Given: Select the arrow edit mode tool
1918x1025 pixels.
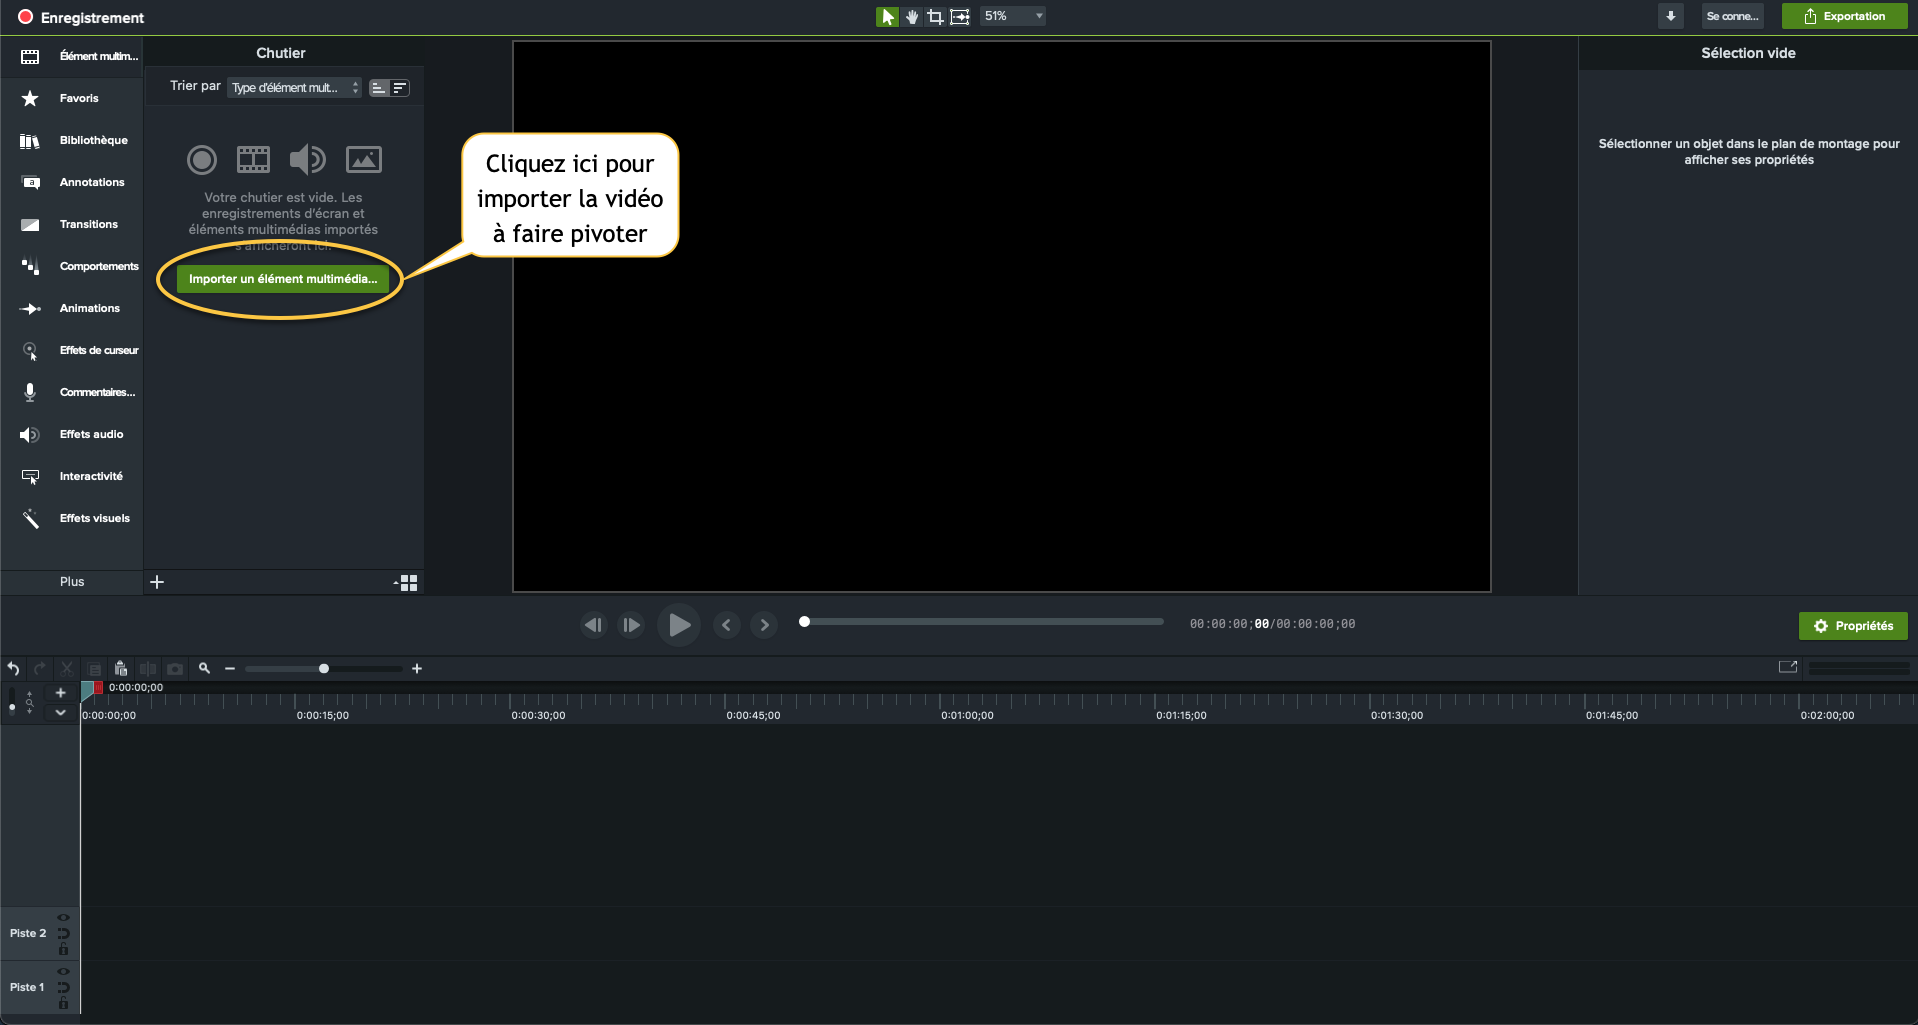Looking at the screenshot, I should pos(887,16).
